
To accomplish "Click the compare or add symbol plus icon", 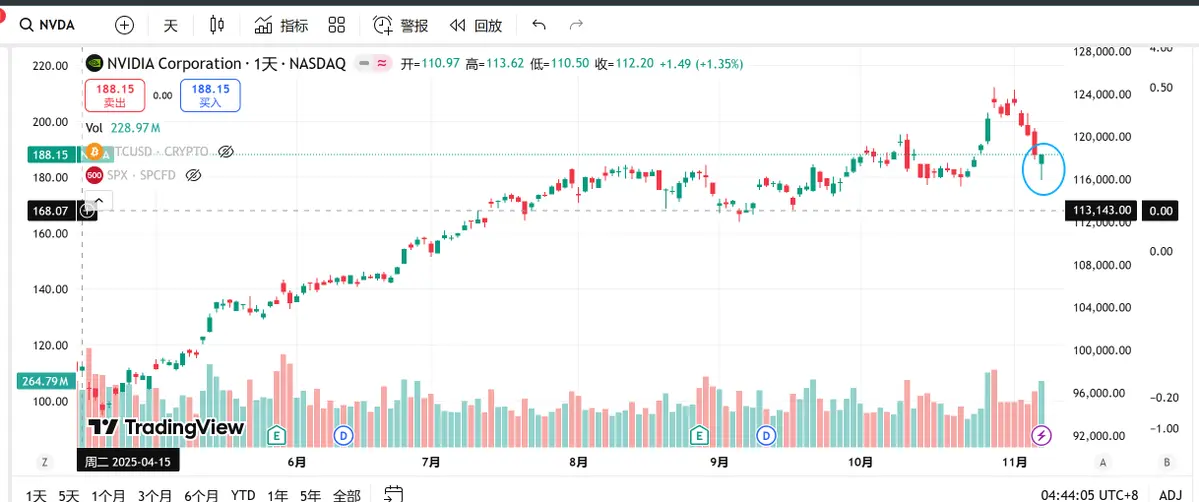I will [x=124, y=25].
